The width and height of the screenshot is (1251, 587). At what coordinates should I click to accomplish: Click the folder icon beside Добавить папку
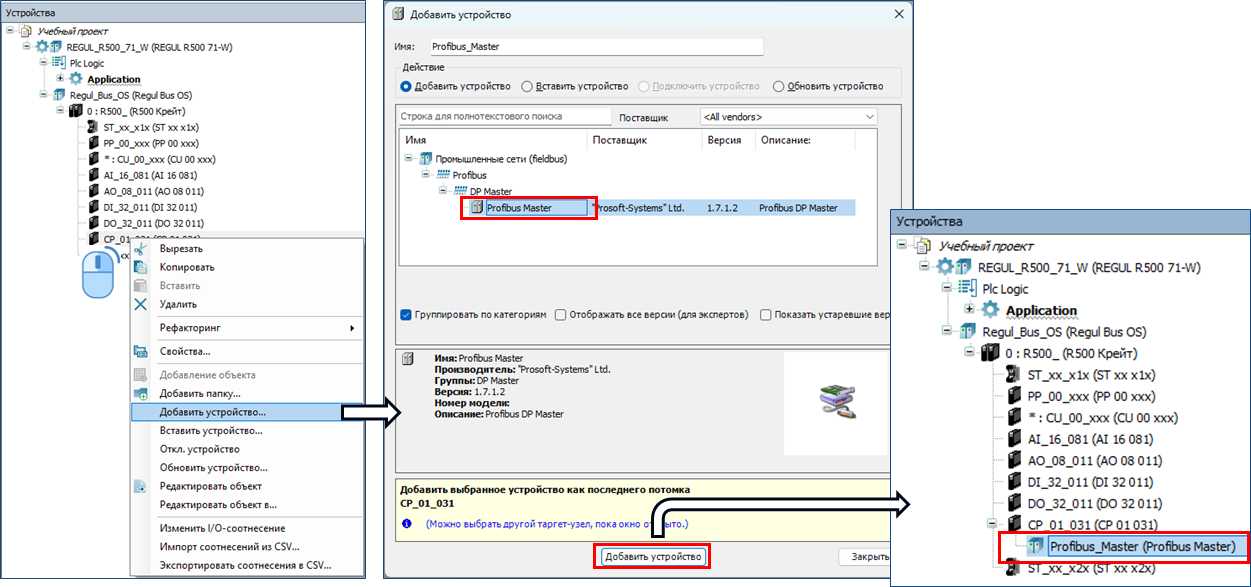(141, 394)
